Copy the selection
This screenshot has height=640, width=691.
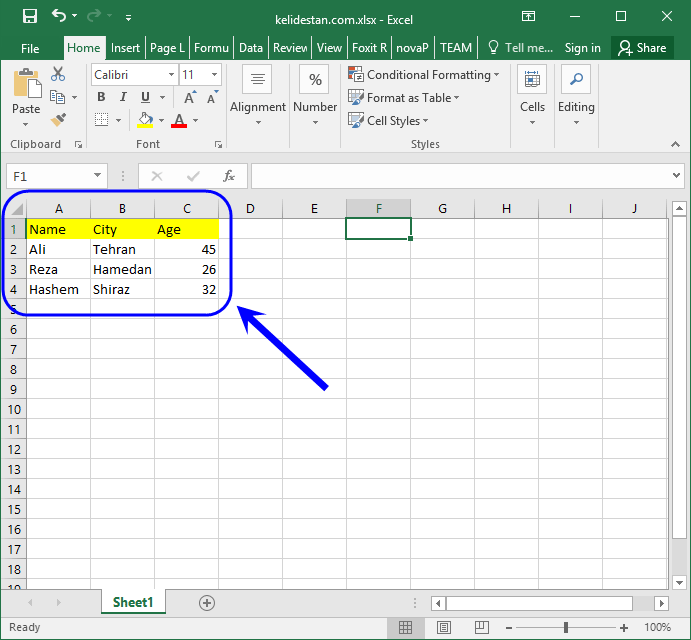(58, 97)
